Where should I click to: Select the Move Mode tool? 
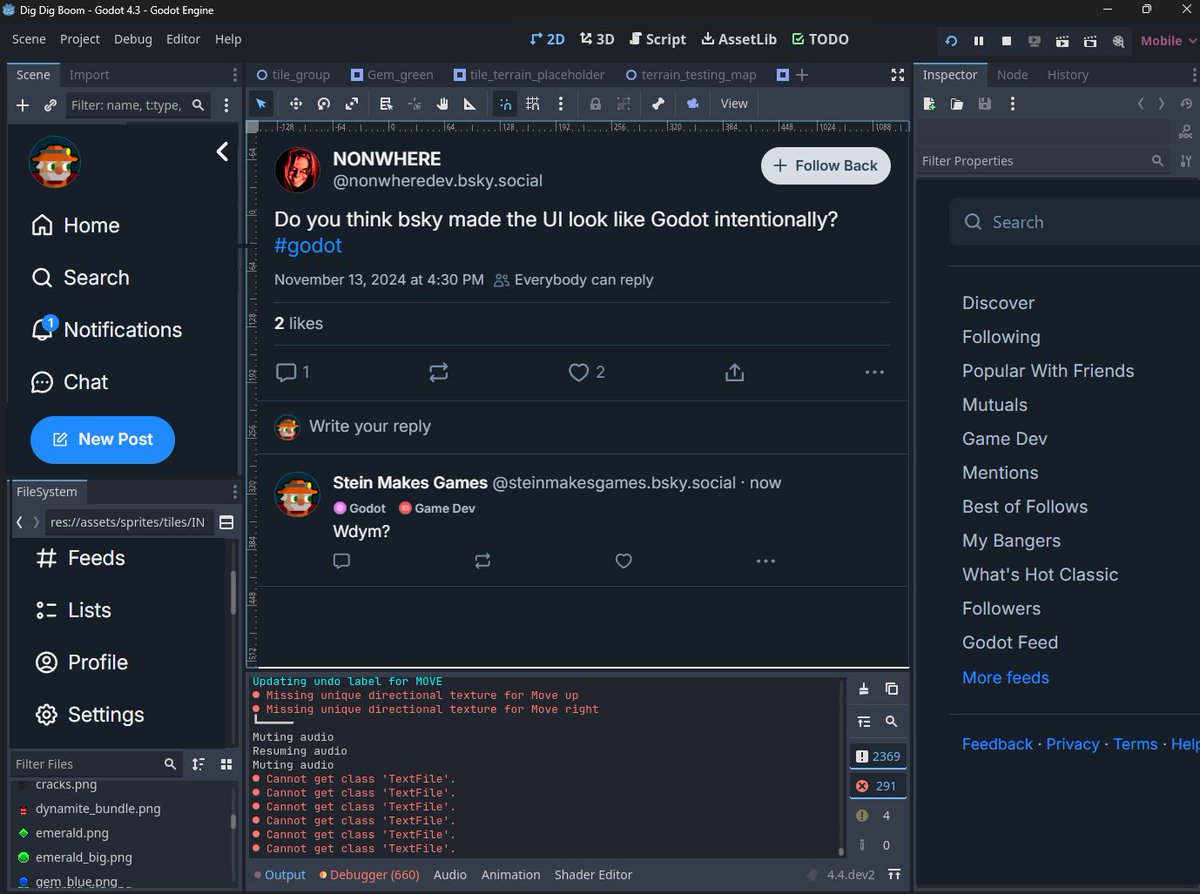(x=296, y=103)
